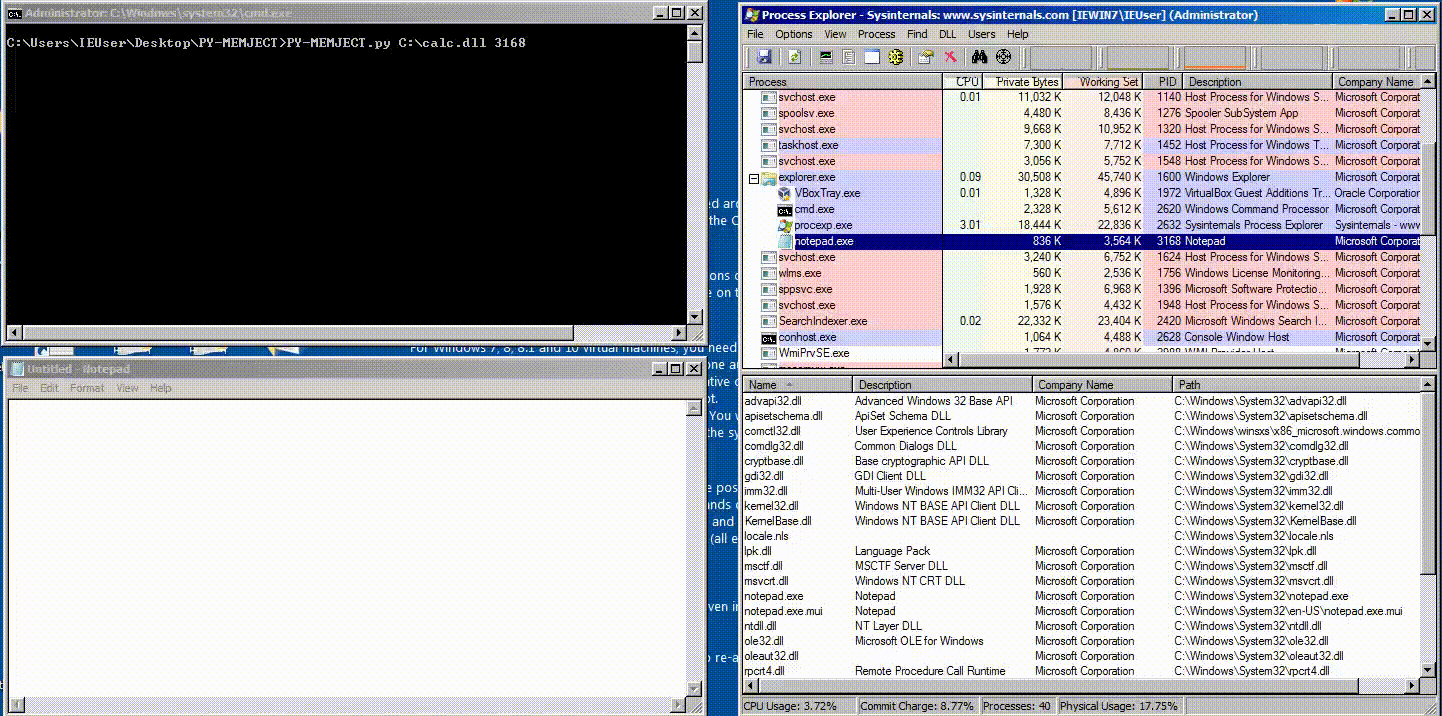Toggle the Show Lower Pane toolbar icon
The image size is (1442, 716).
871,58
